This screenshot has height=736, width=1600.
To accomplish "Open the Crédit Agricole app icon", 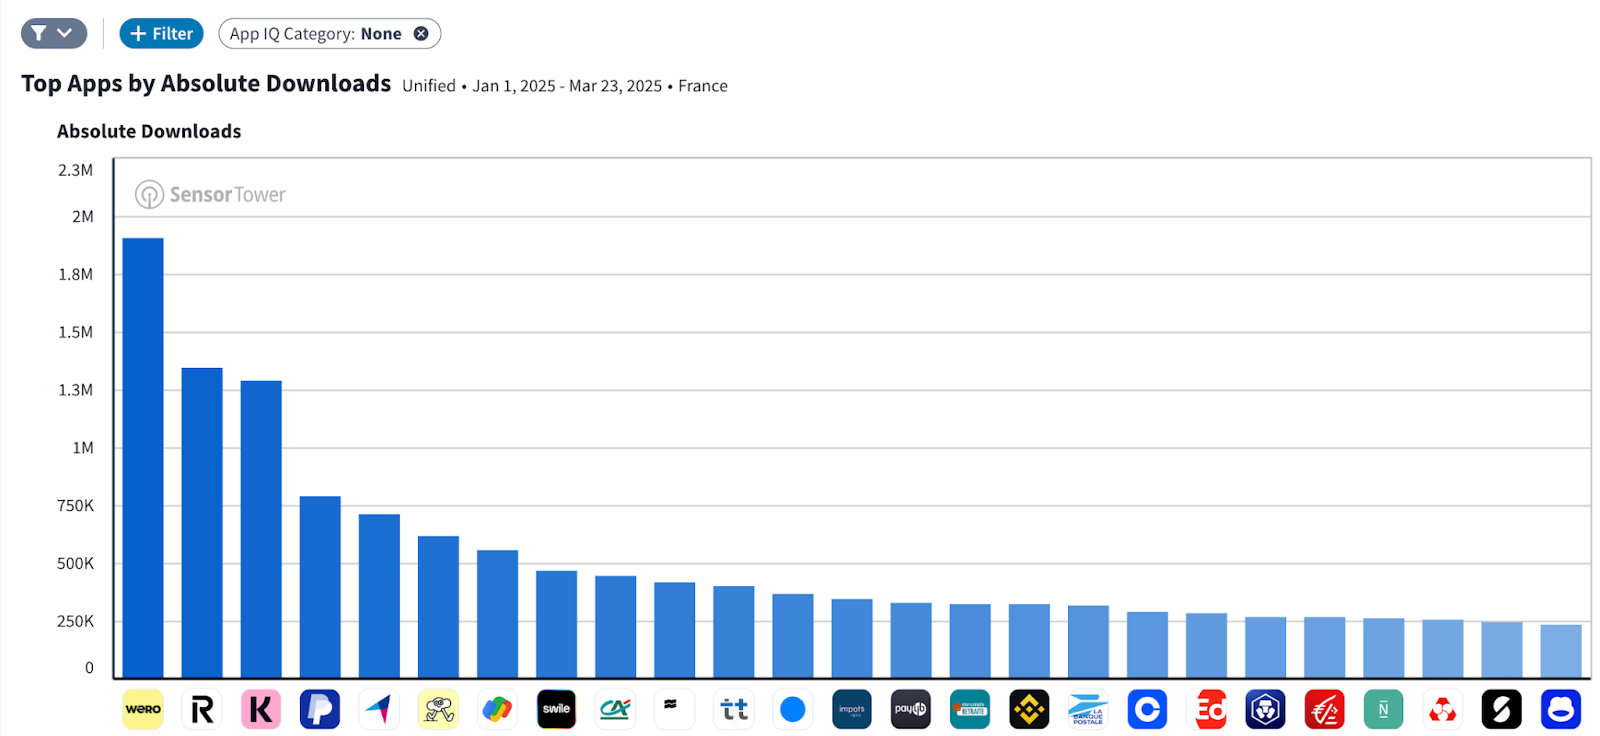I will coord(615,709).
